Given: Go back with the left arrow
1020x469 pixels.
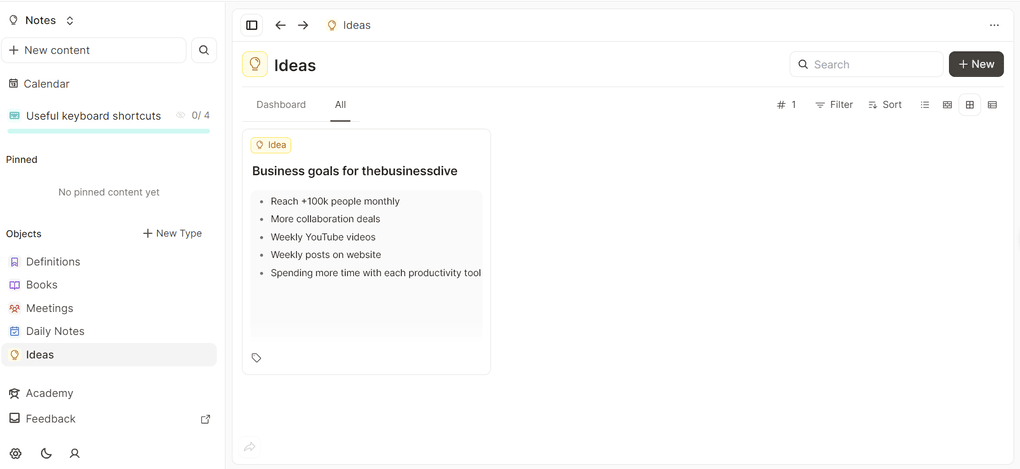Looking at the screenshot, I should [280, 25].
